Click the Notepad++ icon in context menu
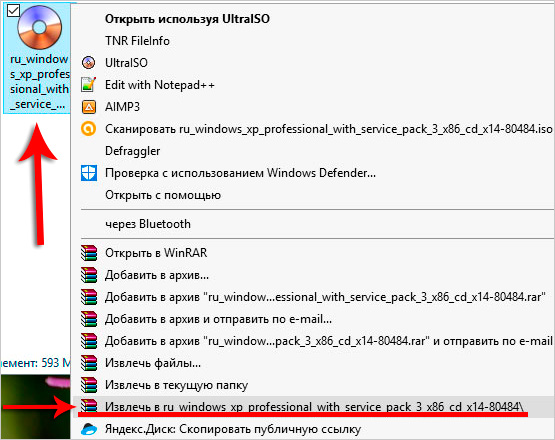 click(88, 85)
